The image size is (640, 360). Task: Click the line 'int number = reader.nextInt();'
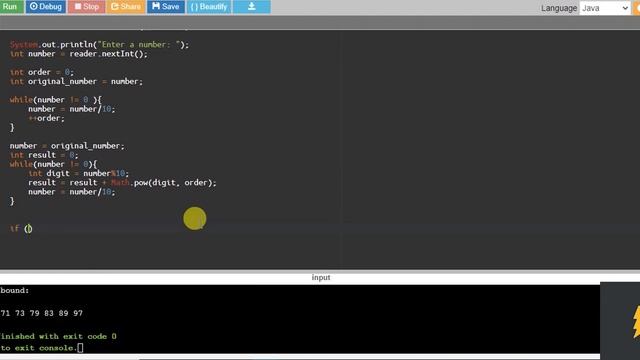click(x=78, y=54)
